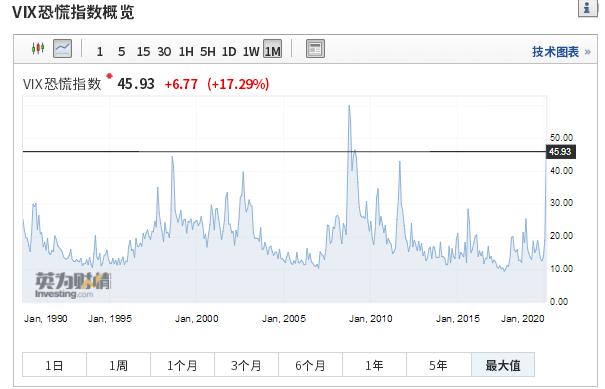
Task: Choose the 1W interval
Action: point(251,51)
